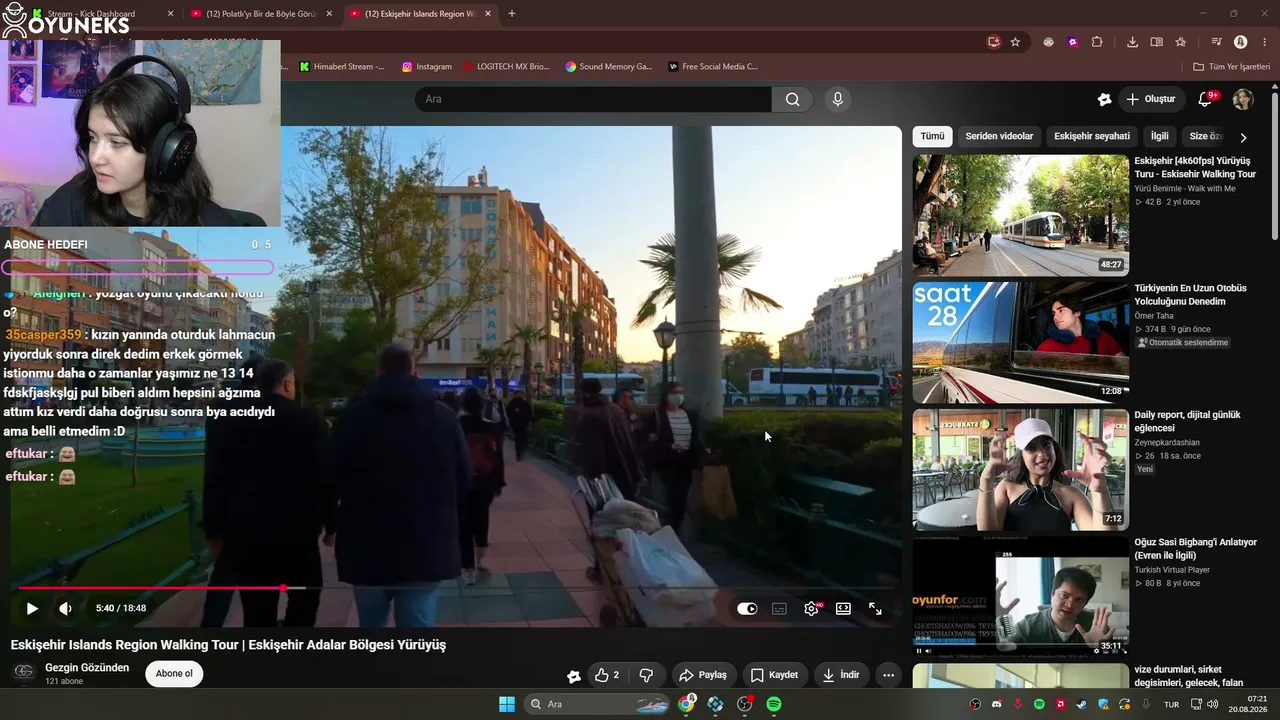Mute the video with the volume icon
This screenshot has width=1280, height=720.
pos(65,608)
